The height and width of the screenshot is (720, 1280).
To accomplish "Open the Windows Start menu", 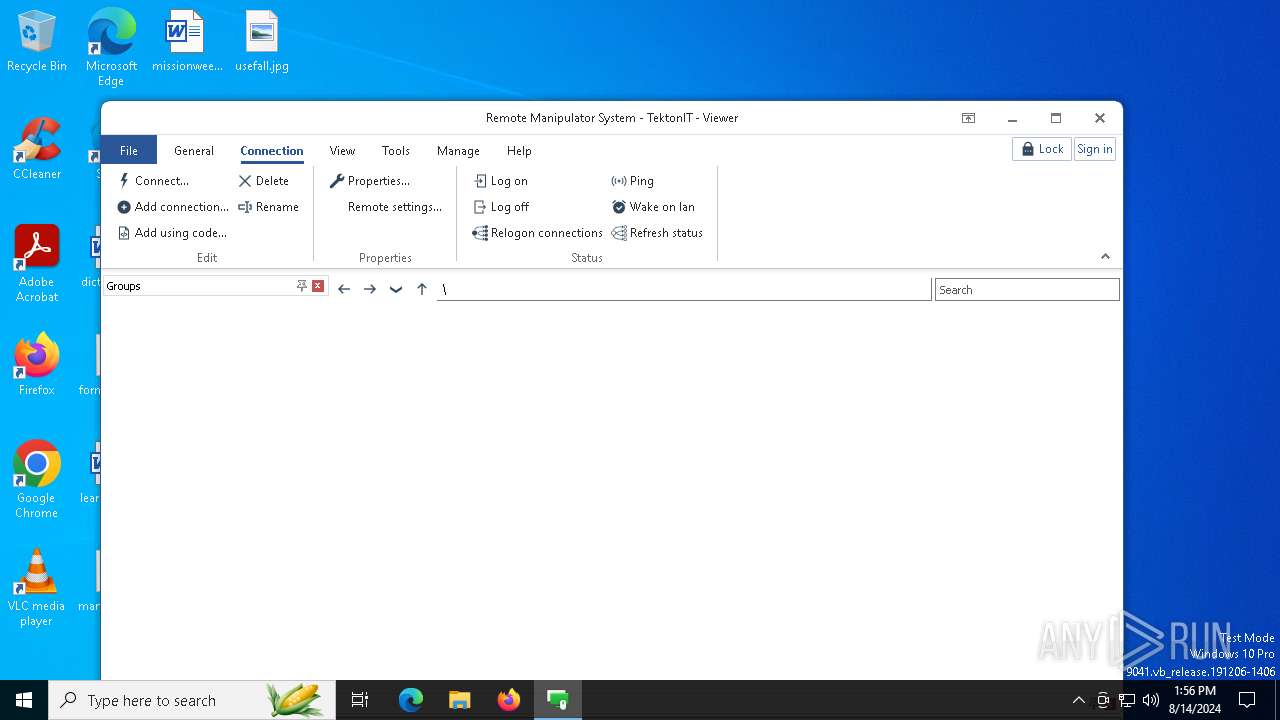I will (x=24, y=700).
